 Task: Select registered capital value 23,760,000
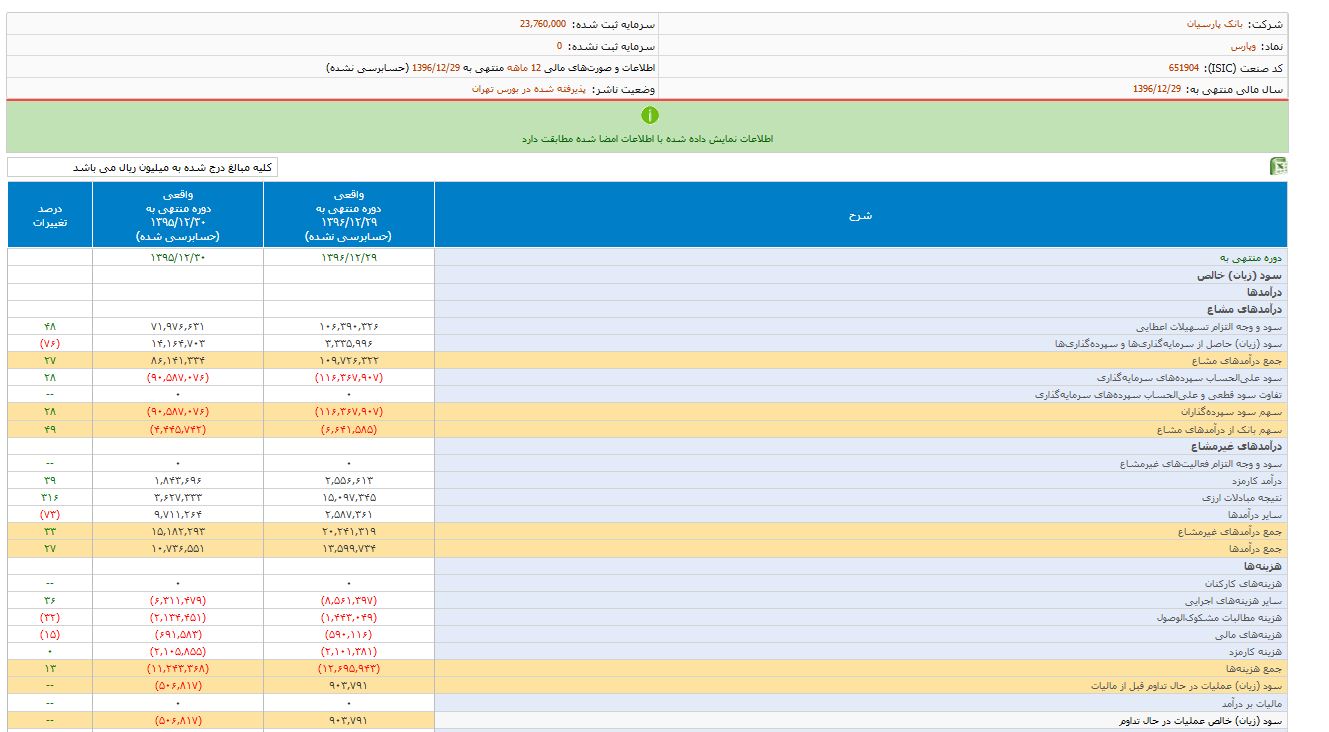coord(542,23)
